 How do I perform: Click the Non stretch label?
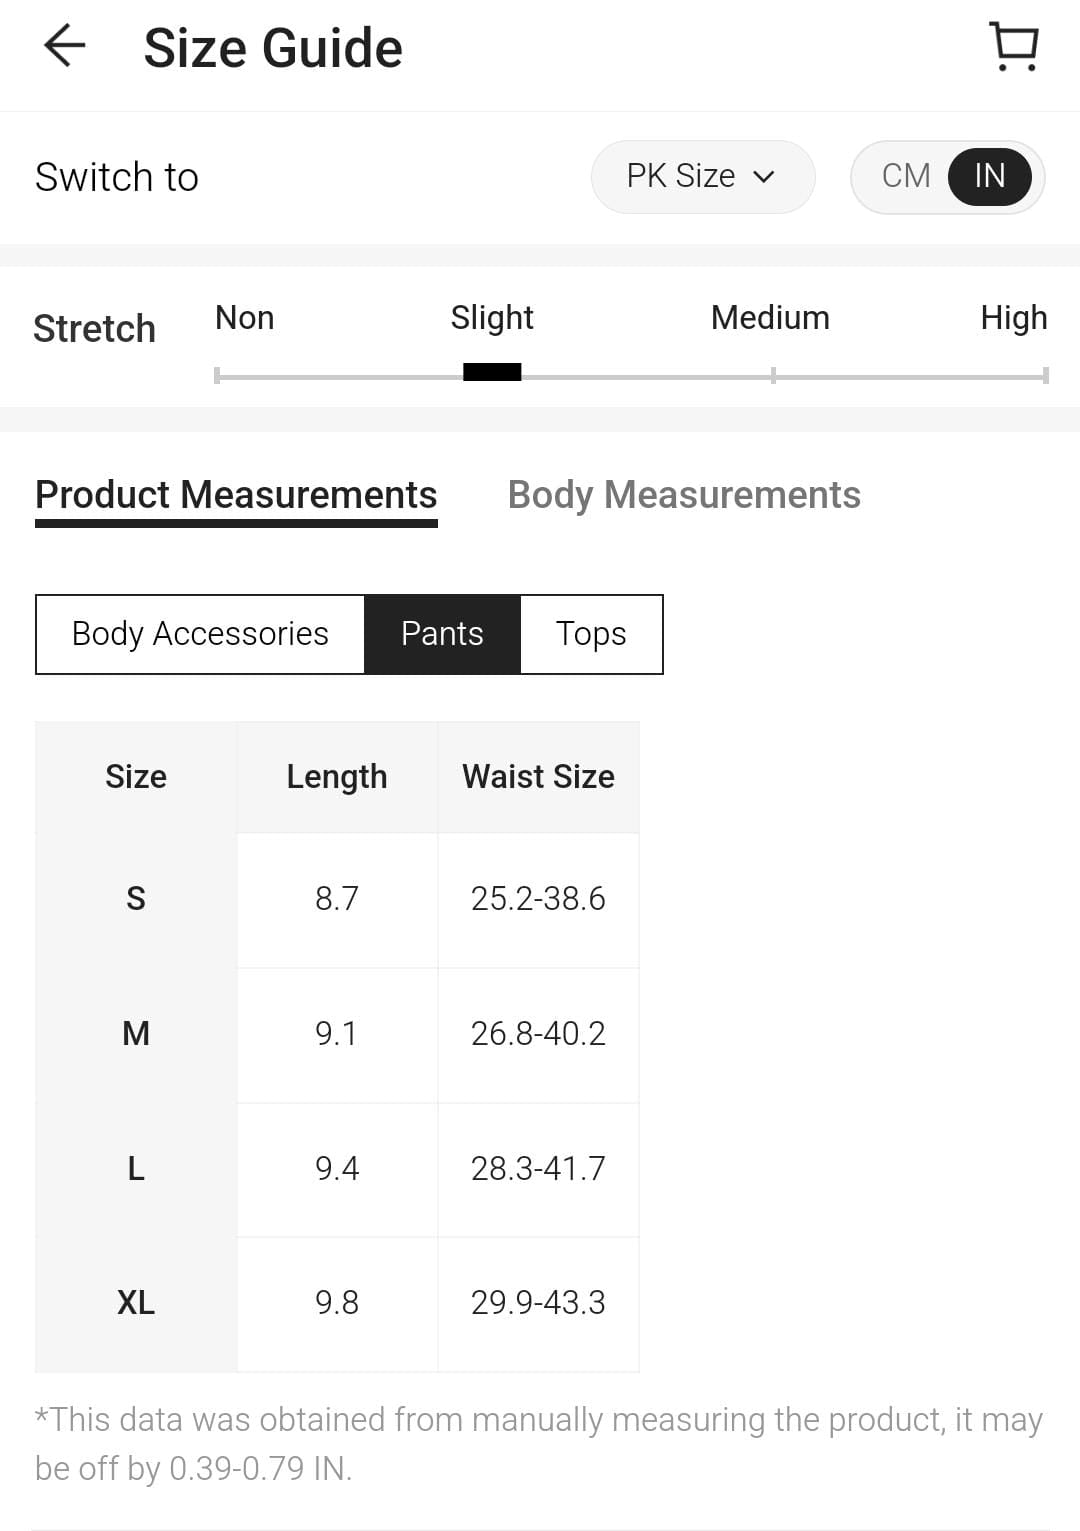[244, 318]
